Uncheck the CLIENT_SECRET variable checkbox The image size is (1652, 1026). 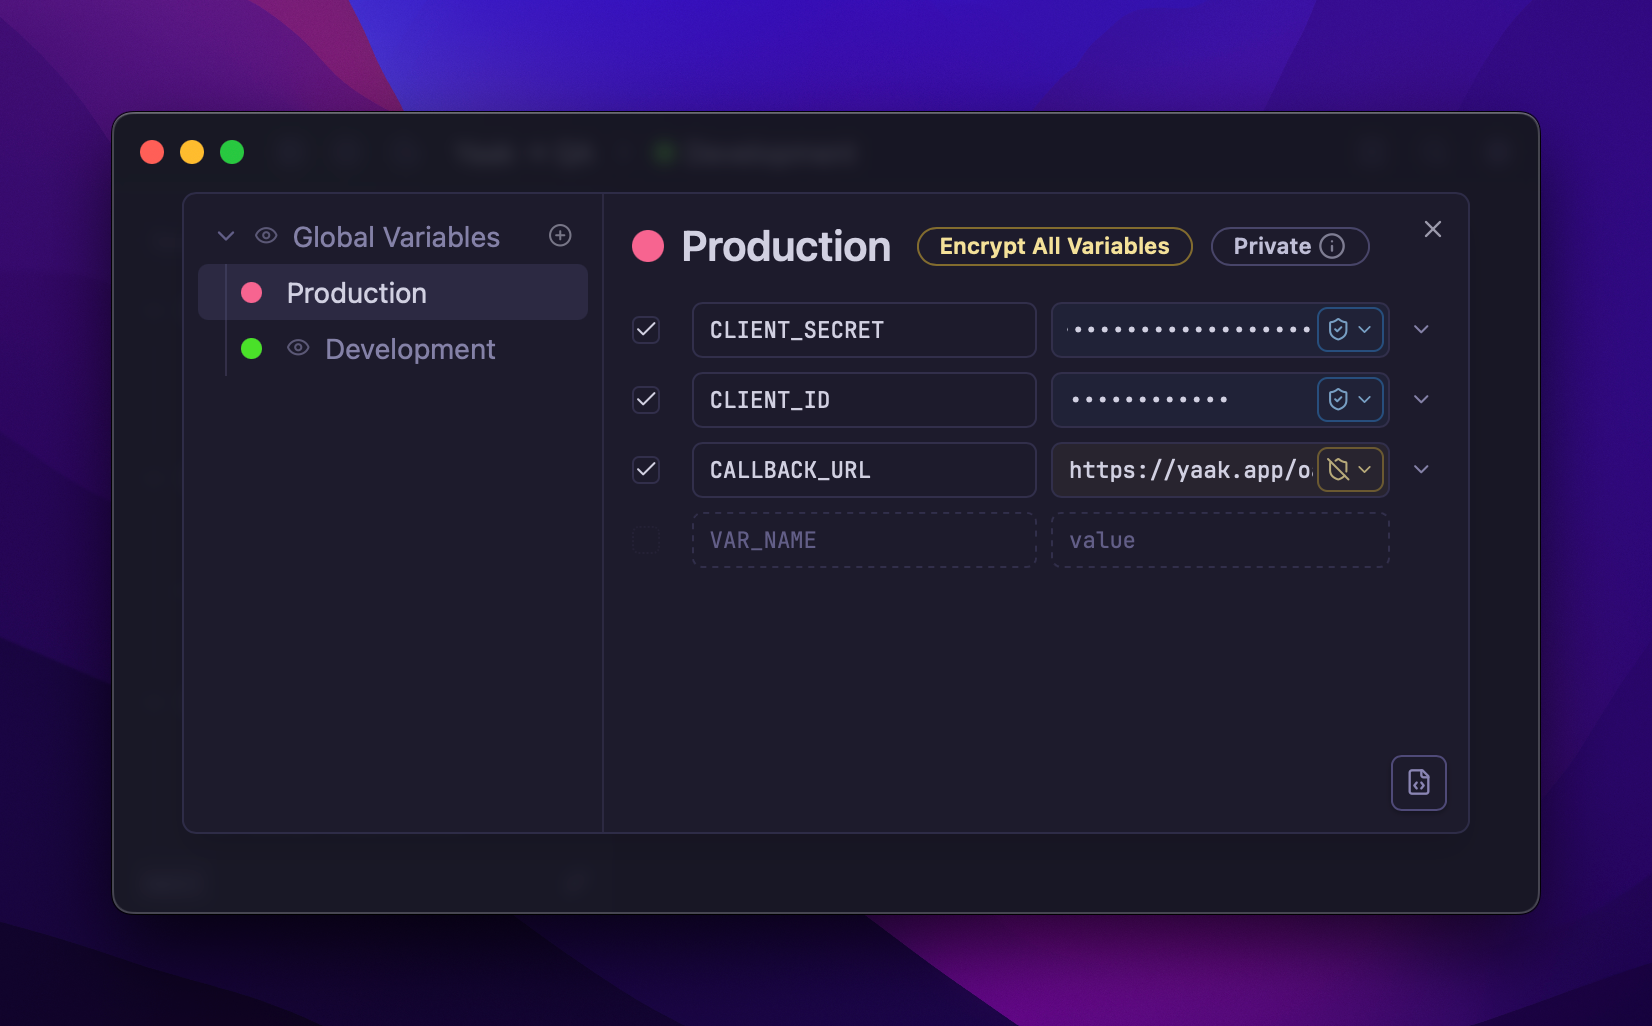point(646,329)
